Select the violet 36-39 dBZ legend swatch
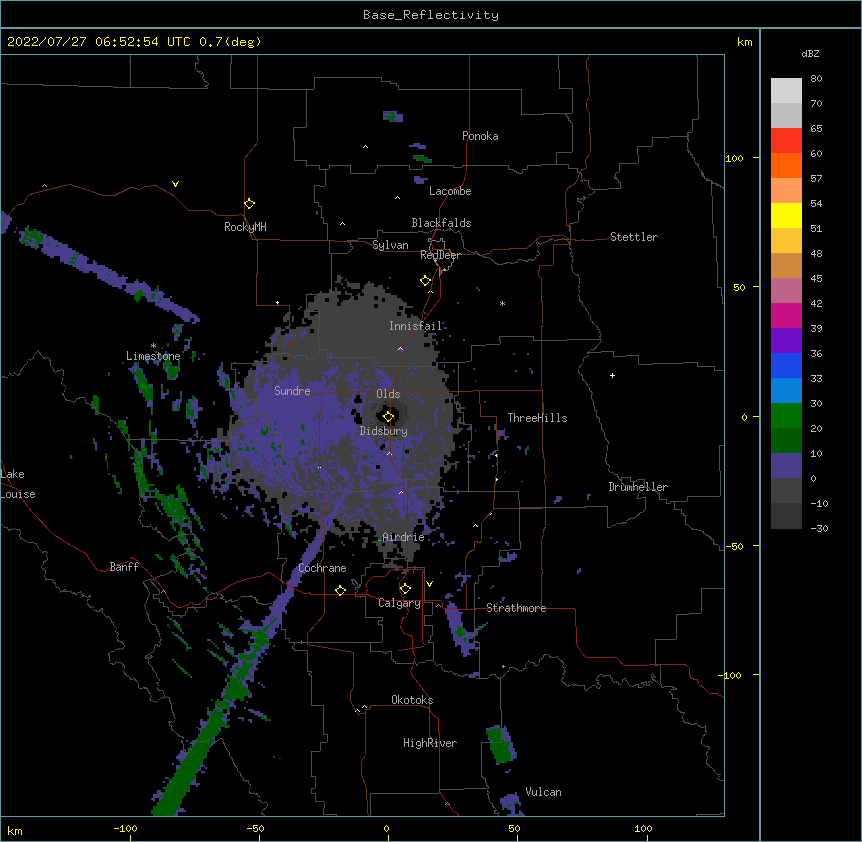This screenshot has width=862, height=842. point(786,341)
